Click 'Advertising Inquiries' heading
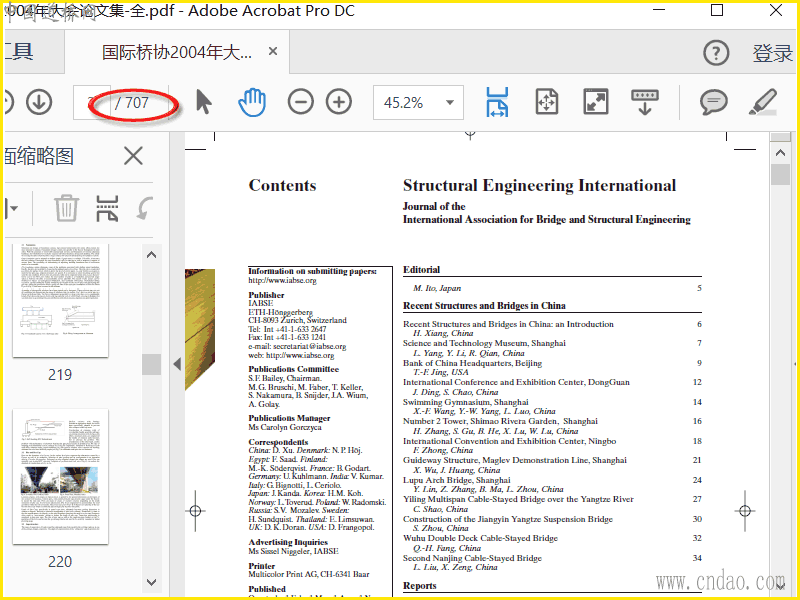This screenshot has width=800, height=600. tap(288, 542)
